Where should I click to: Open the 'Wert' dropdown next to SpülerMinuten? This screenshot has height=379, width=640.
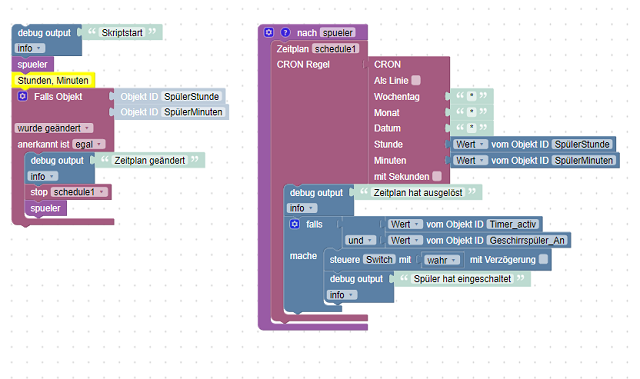point(470,160)
